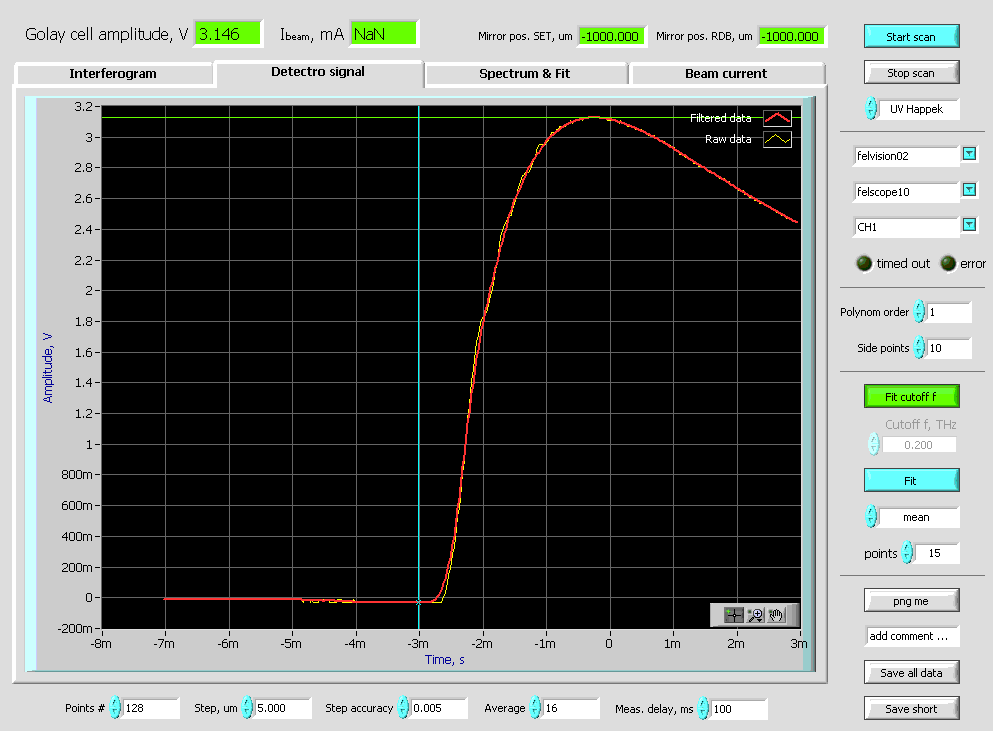The width and height of the screenshot is (993, 731).
Task: Click the Side points value field
Action: point(949,348)
